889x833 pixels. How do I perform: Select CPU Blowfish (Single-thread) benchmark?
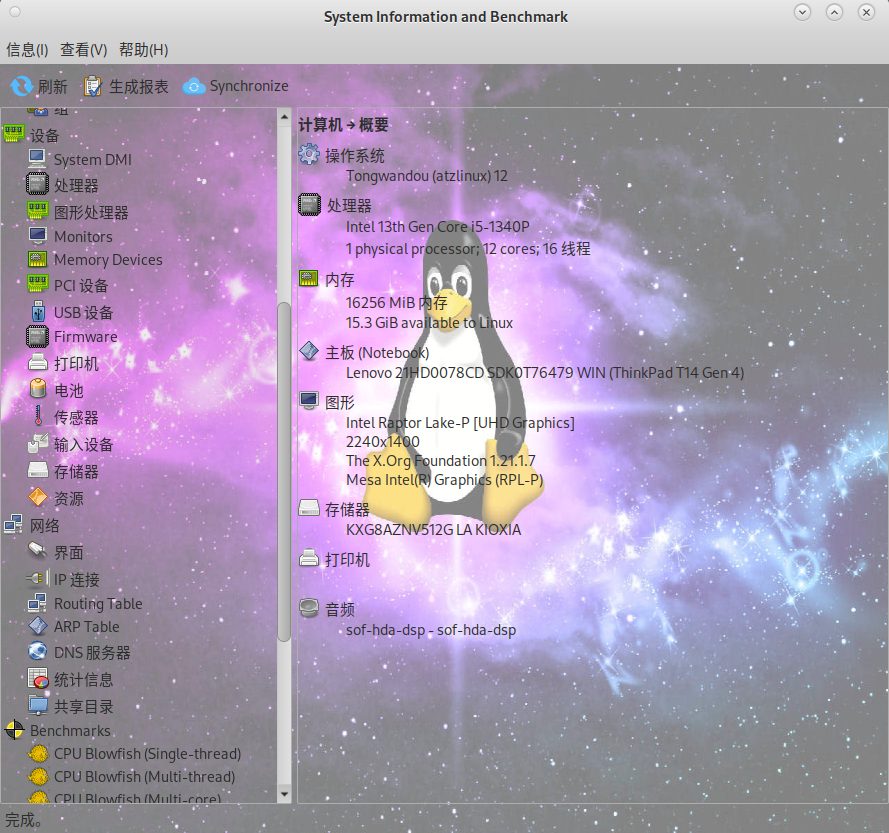[147, 754]
